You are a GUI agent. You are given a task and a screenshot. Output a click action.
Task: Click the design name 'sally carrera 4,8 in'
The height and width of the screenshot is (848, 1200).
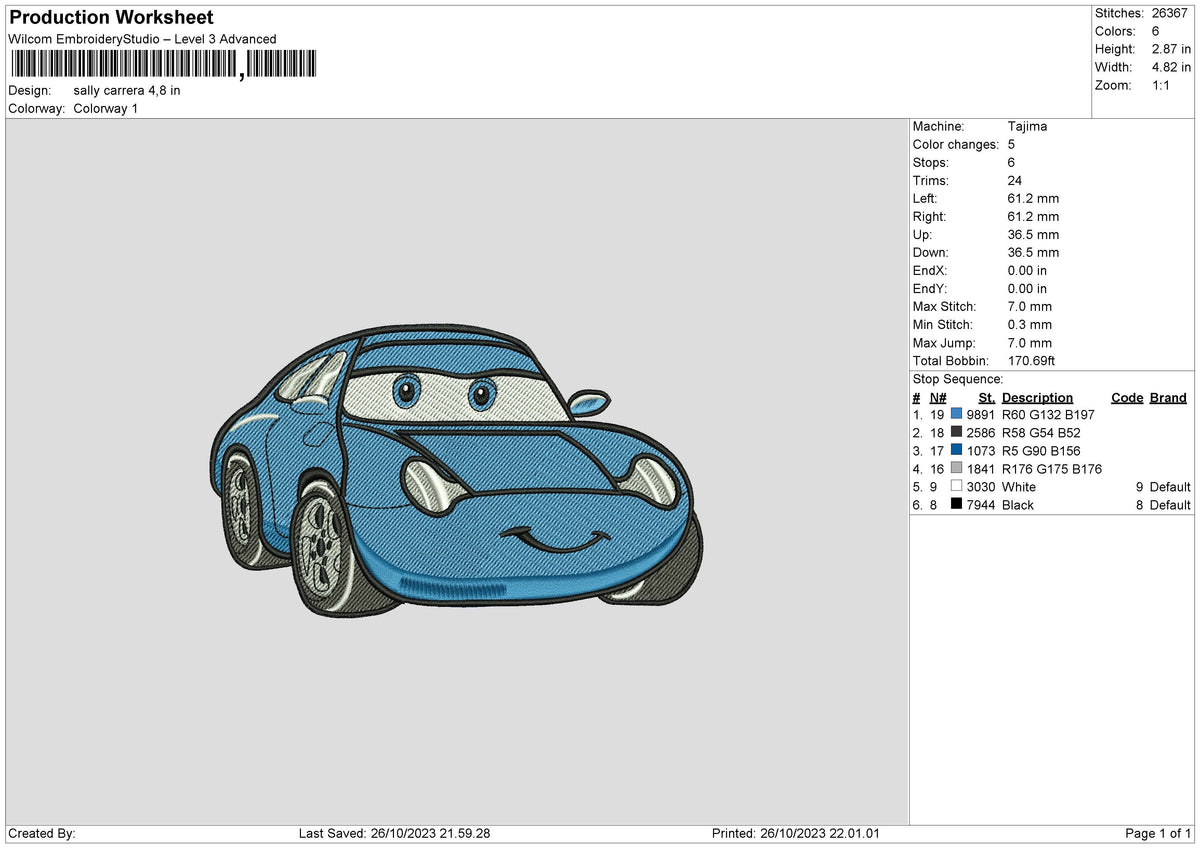tap(127, 90)
